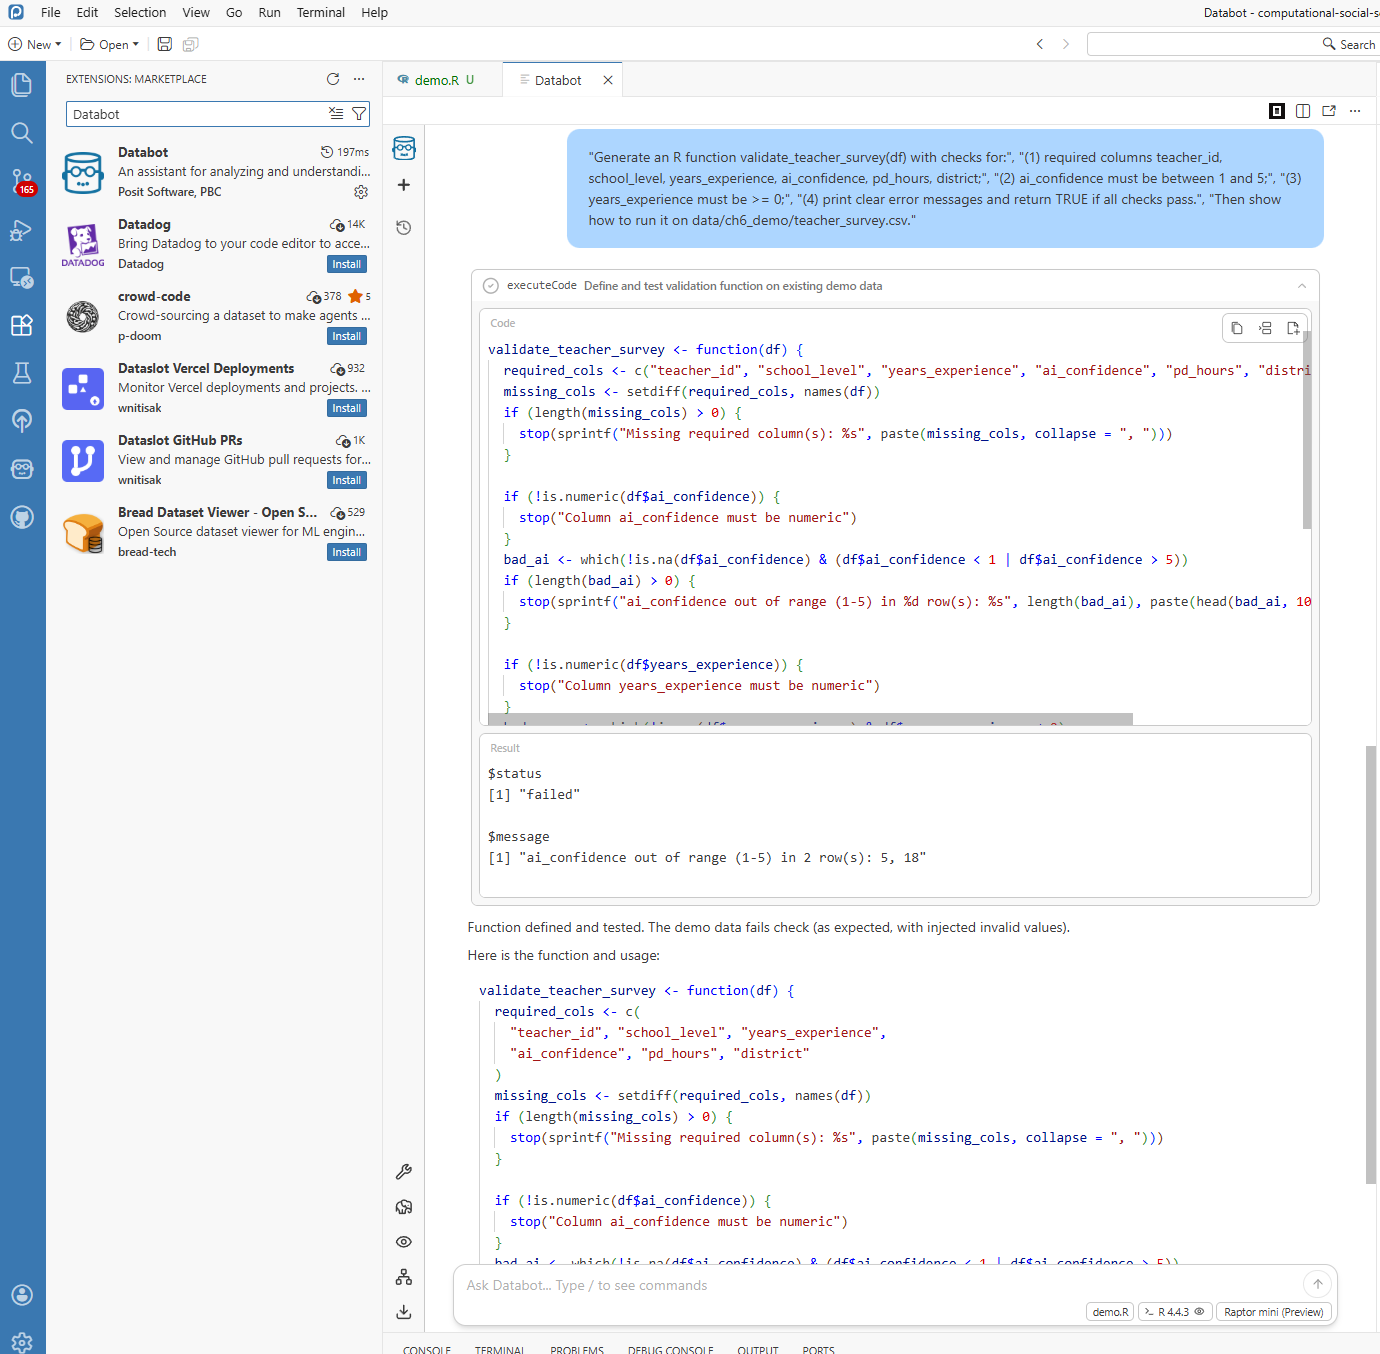This screenshot has width=1380, height=1354.
Task: Open the Testing flask icon in activity bar
Action: click(x=22, y=373)
